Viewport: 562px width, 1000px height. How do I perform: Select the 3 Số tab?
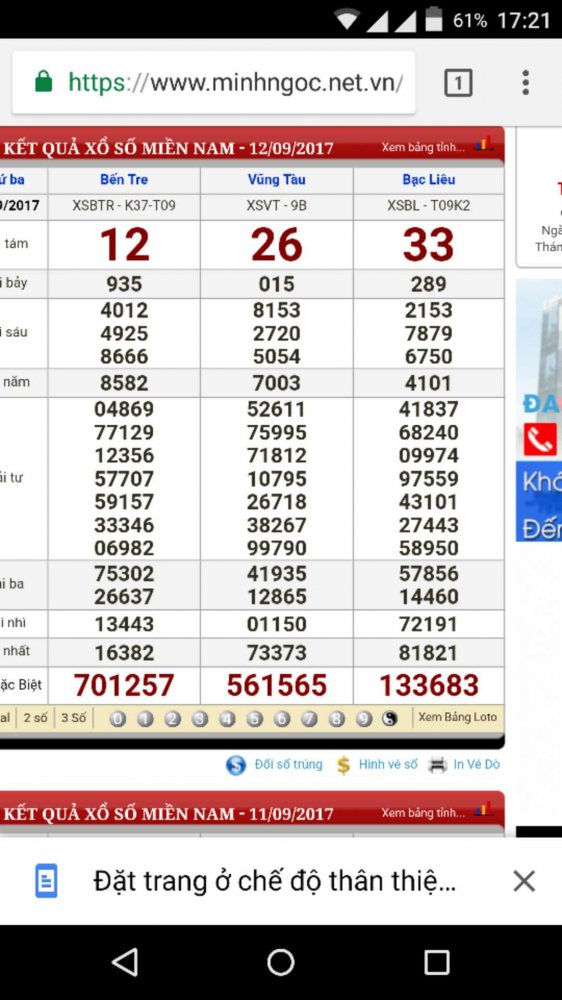[x=73, y=717]
